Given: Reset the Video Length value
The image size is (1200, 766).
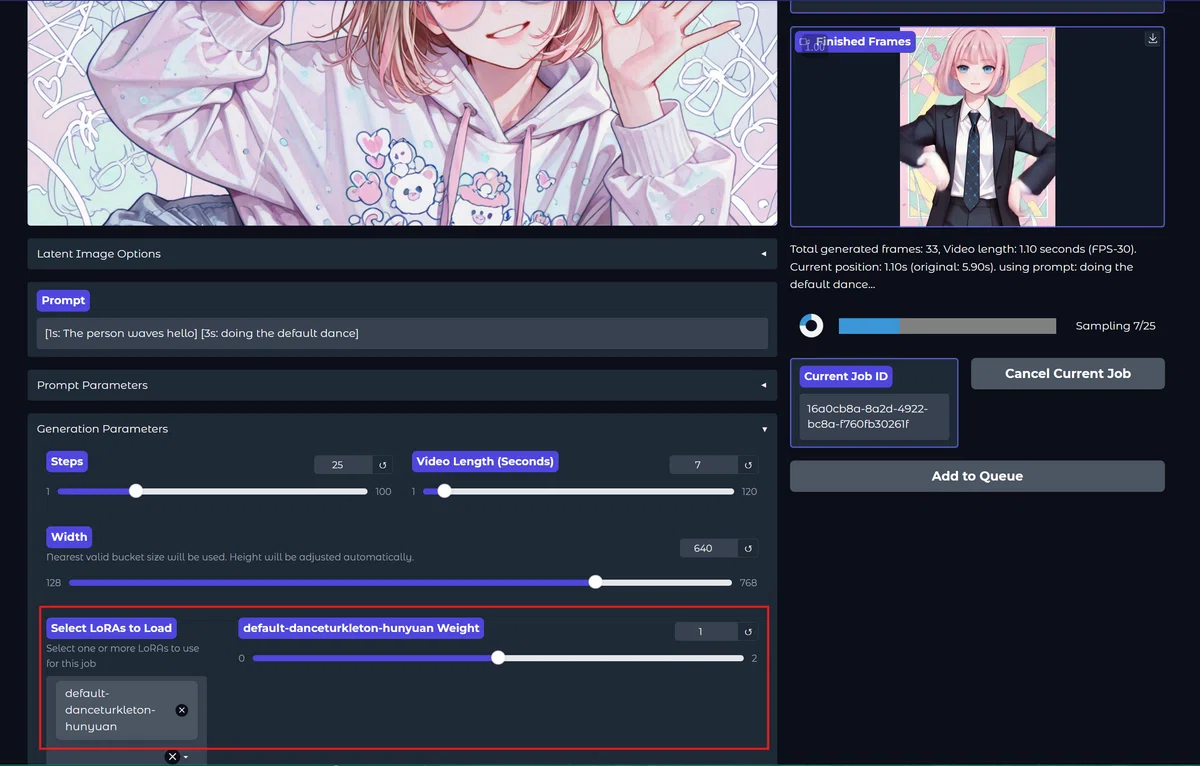Looking at the screenshot, I should click(748, 465).
